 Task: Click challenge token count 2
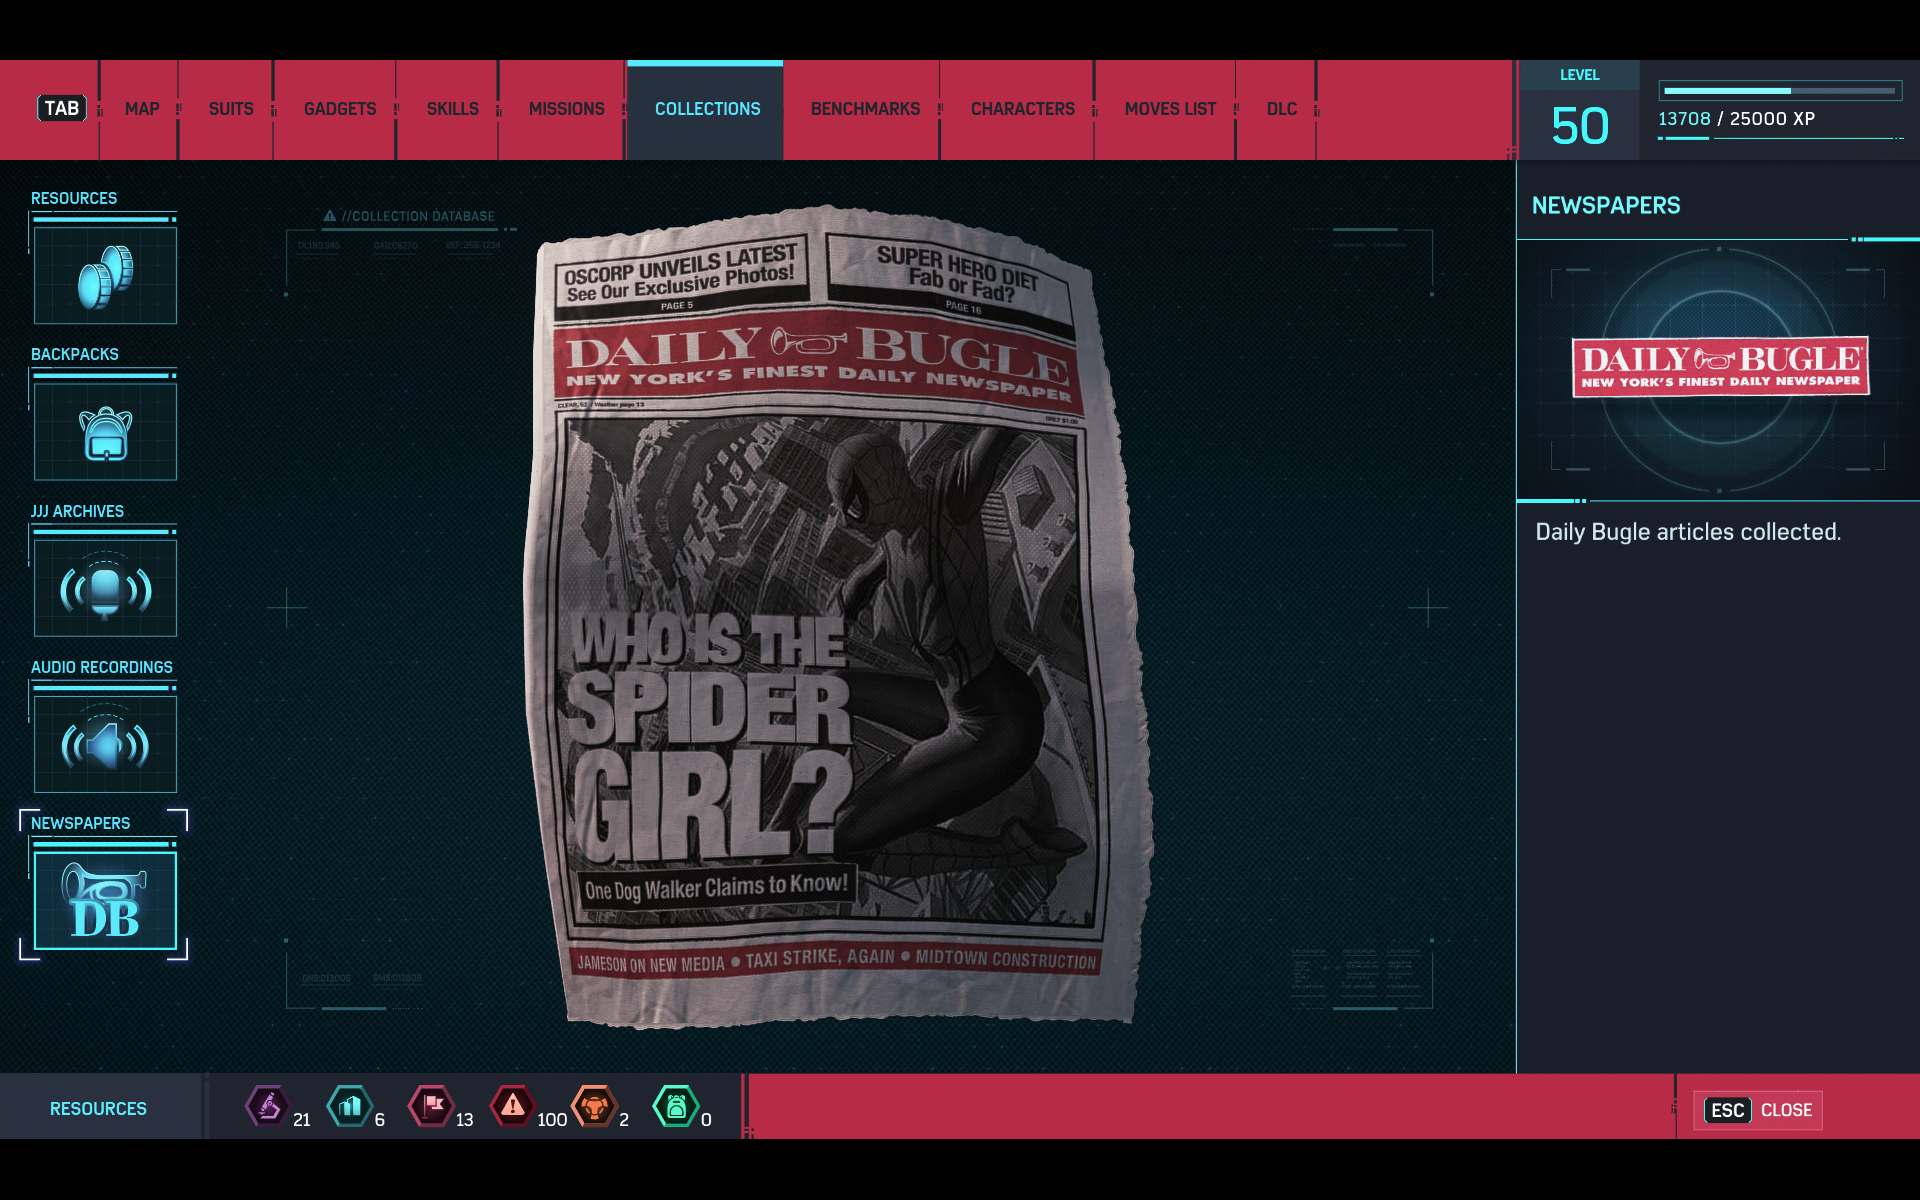pyautogui.click(x=624, y=1120)
